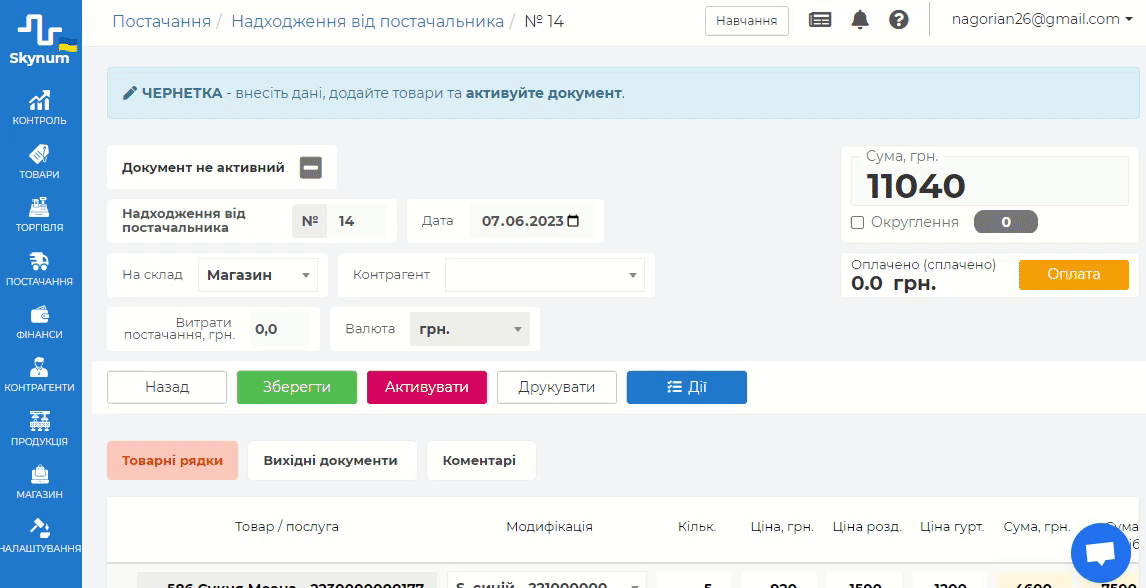Open the Торгівля sidebar section
This screenshot has height=588, width=1146.
[40, 215]
